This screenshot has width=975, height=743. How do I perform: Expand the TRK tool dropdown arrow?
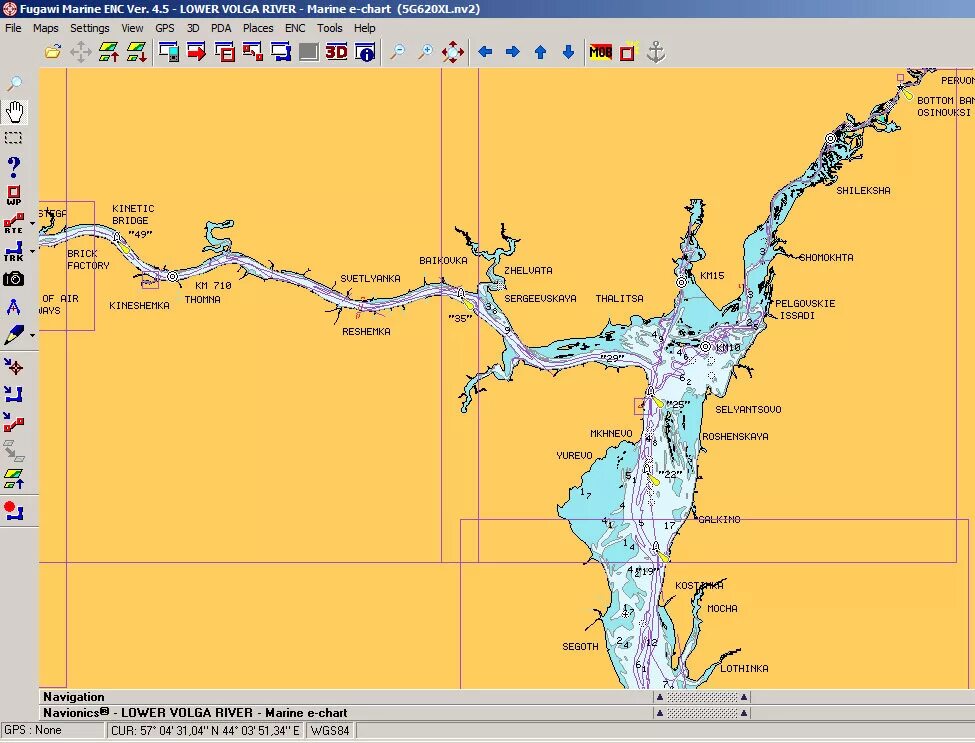[x=32, y=251]
